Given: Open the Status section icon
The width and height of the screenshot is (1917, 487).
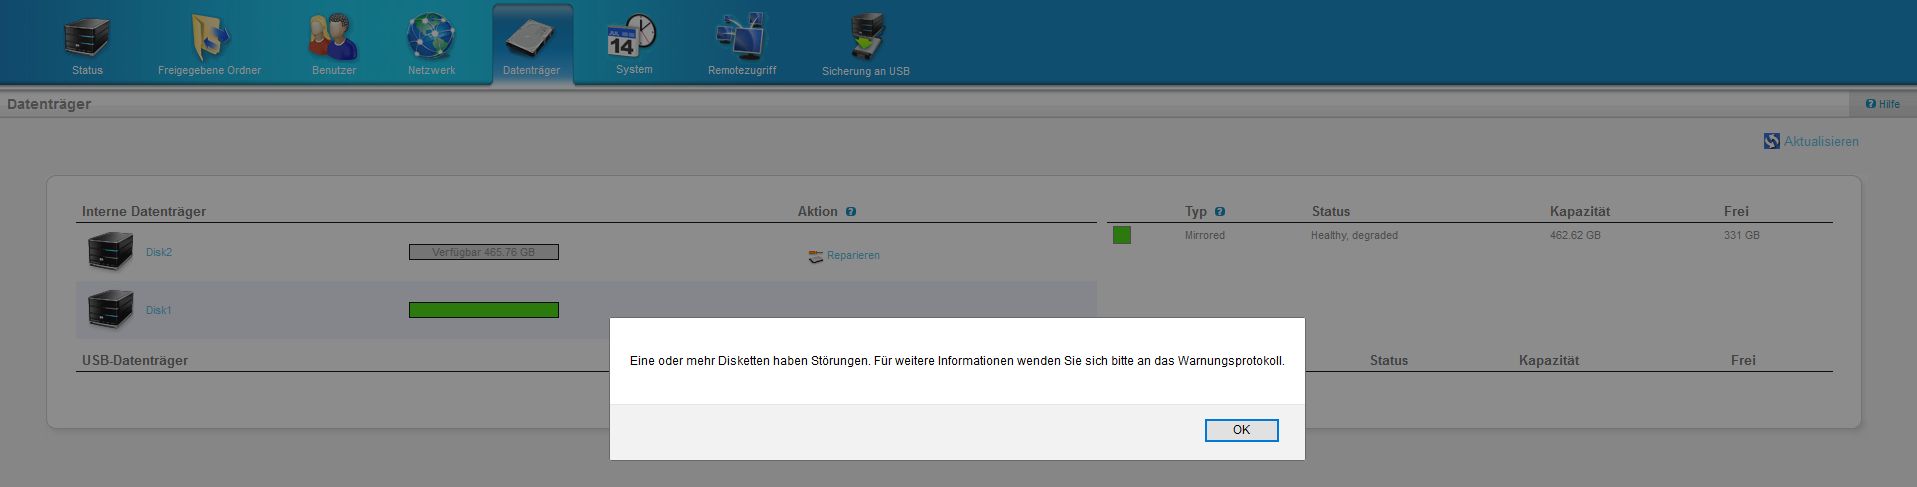Looking at the screenshot, I should pos(87,40).
